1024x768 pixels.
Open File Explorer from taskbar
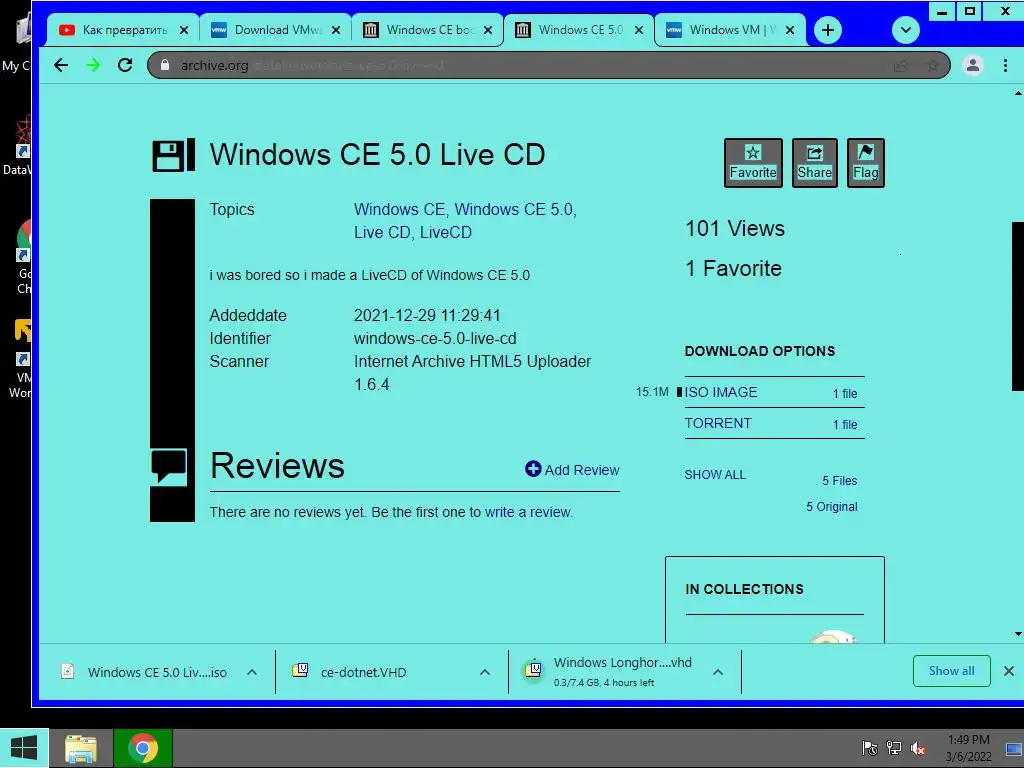pyautogui.click(x=80, y=748)
